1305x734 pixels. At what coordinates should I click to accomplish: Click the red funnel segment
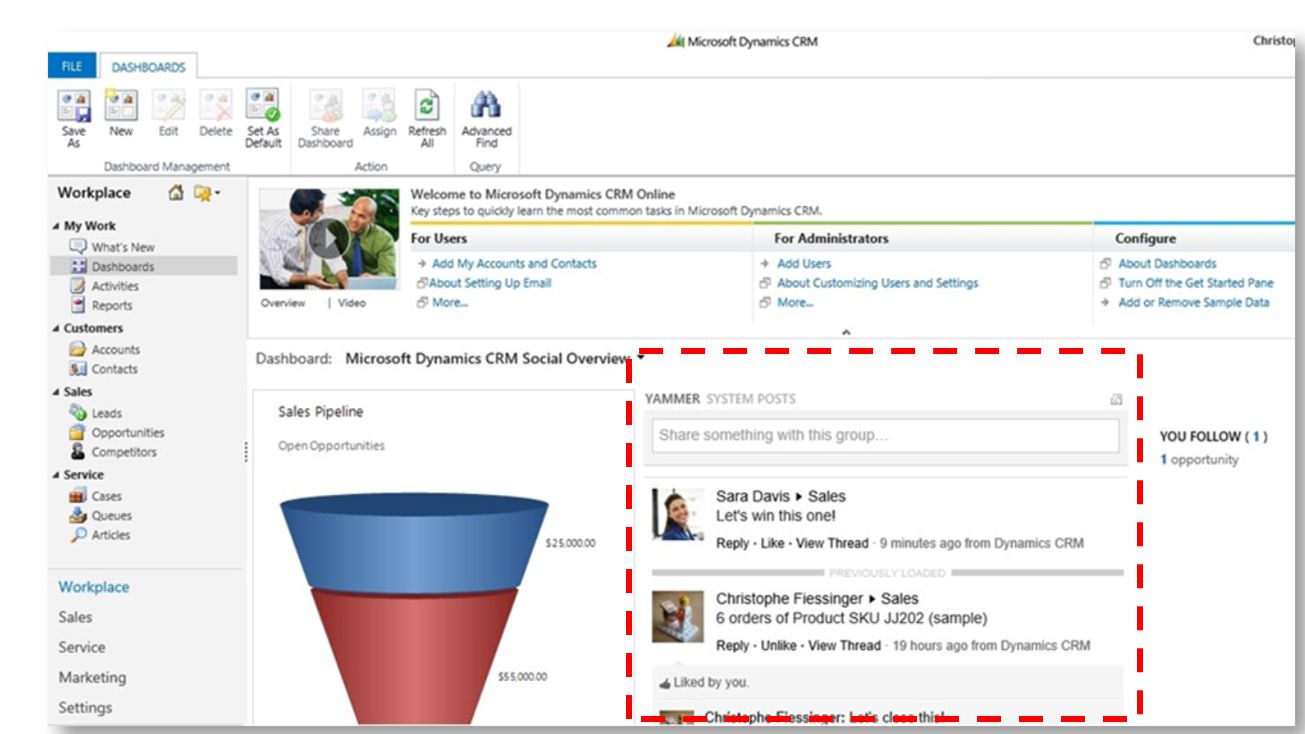coord(412,655)
